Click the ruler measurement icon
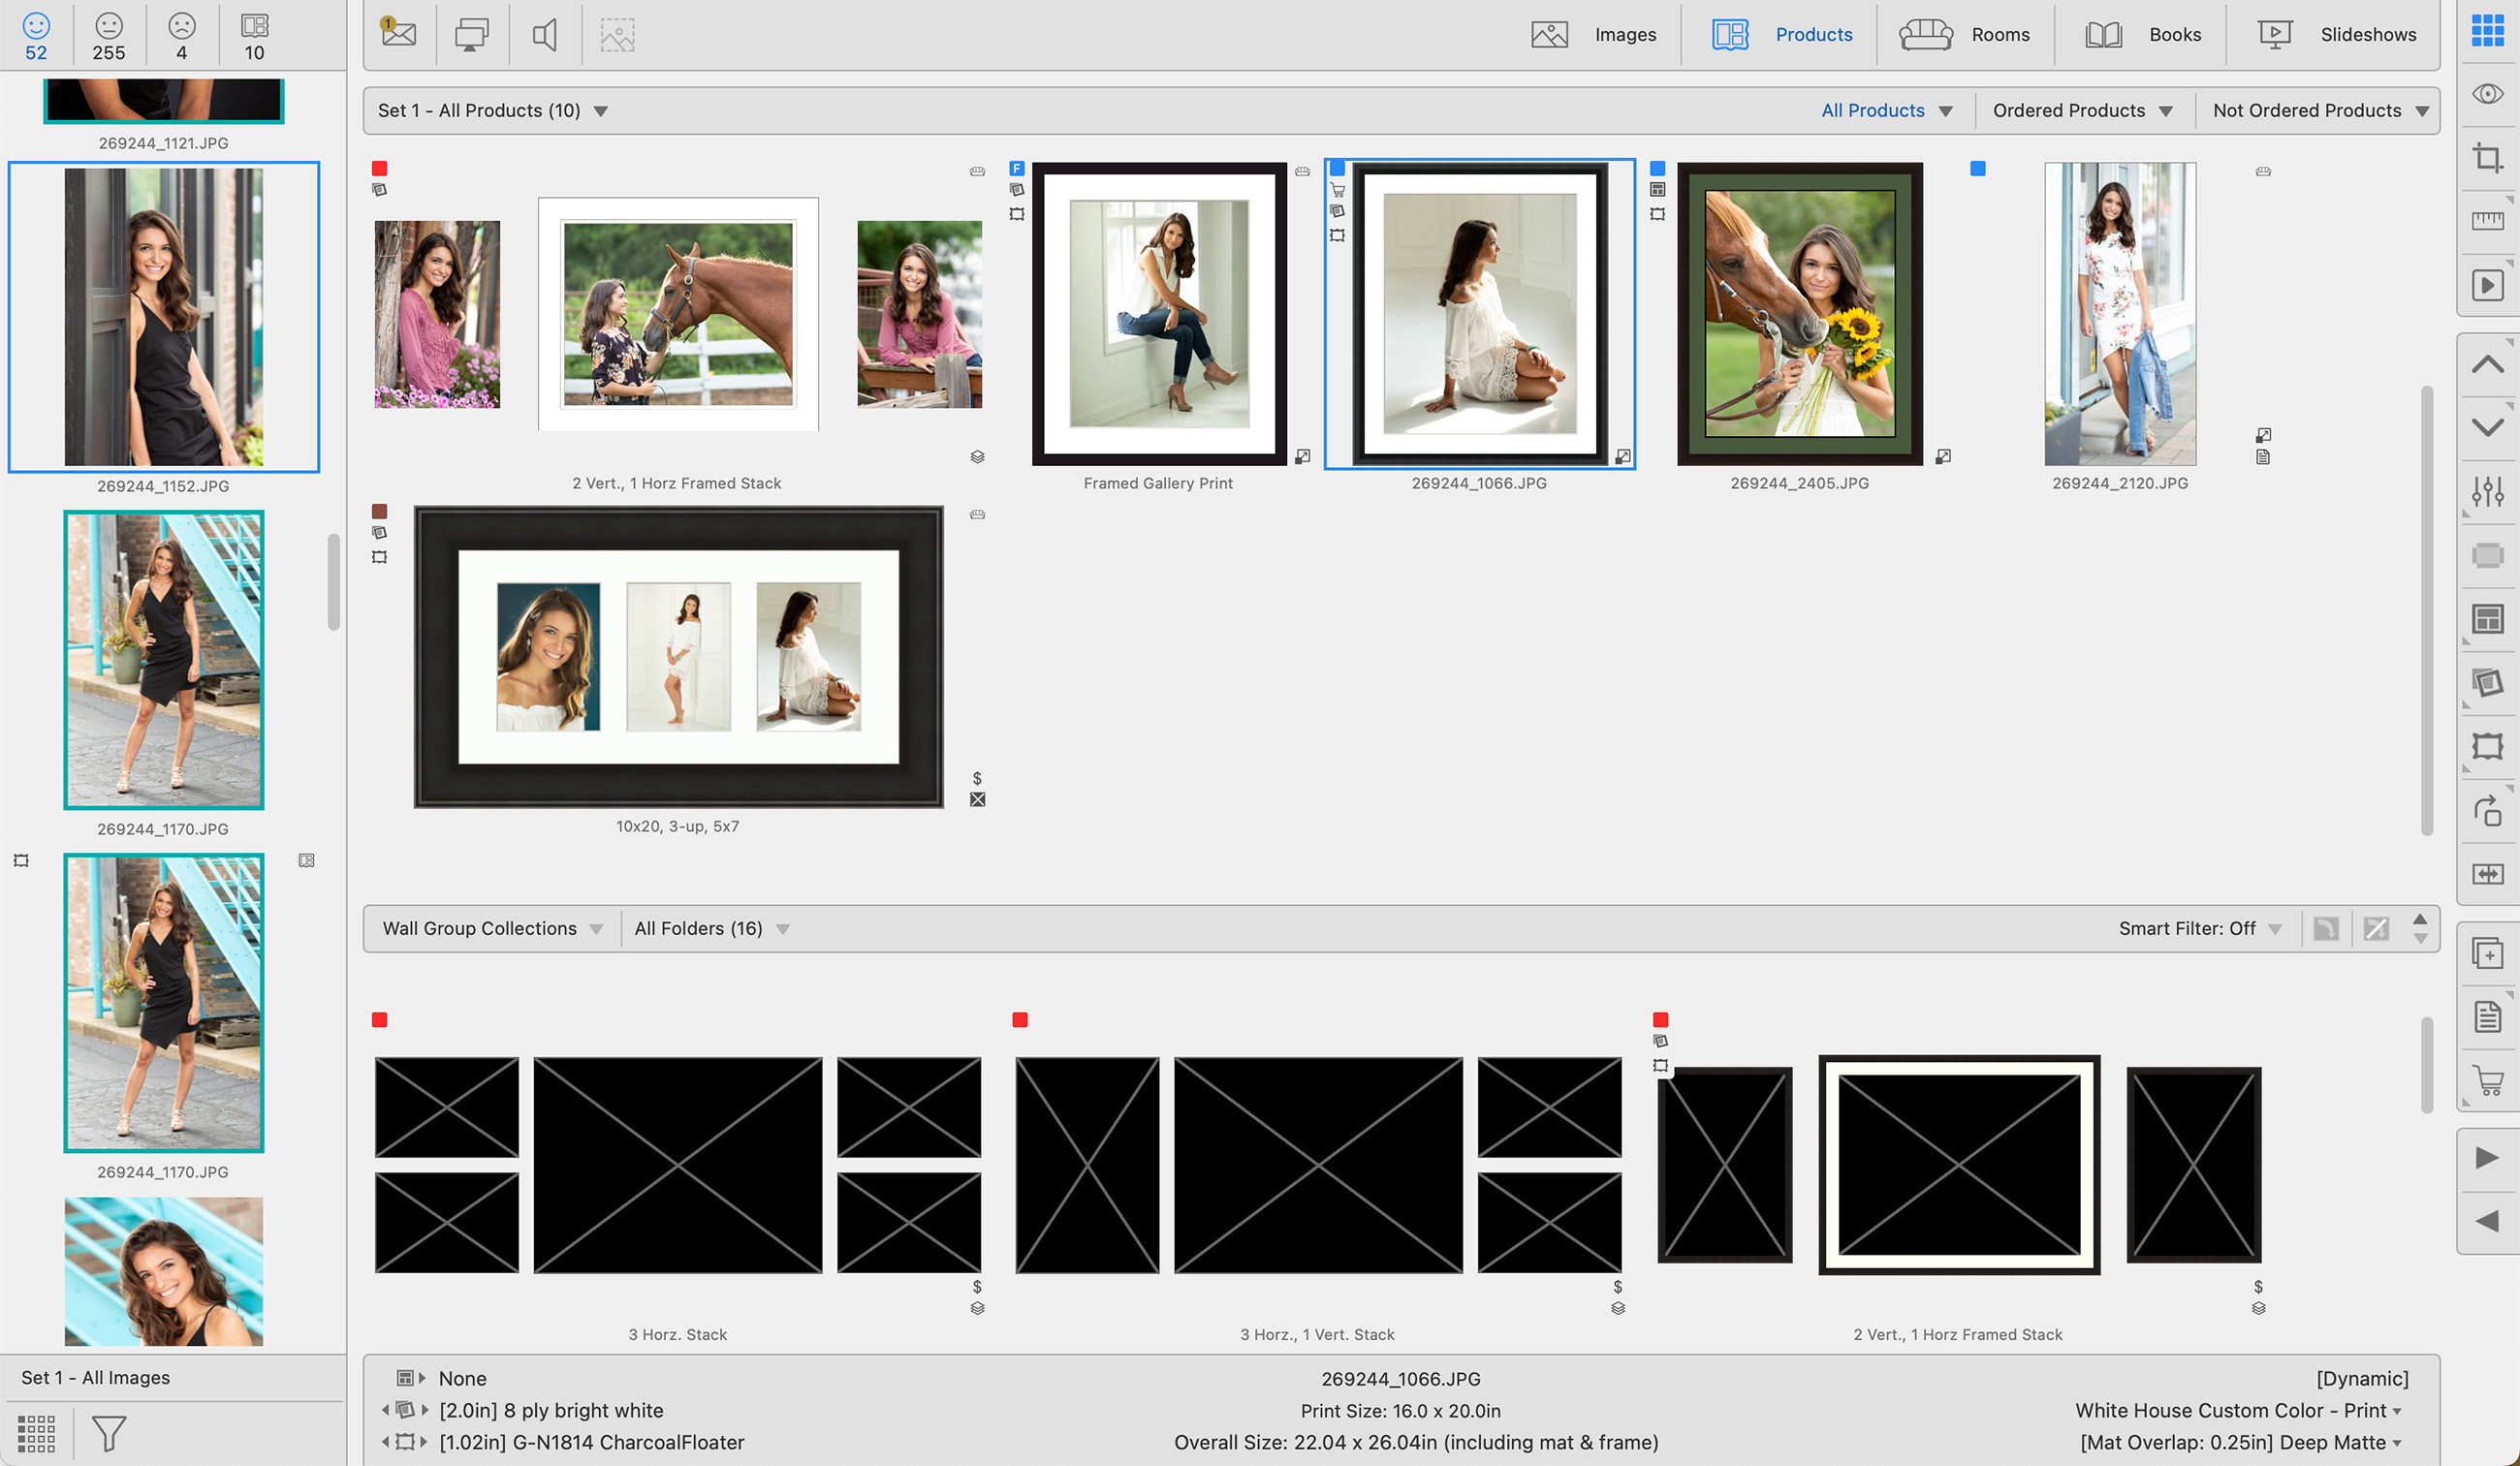 click(x=2487, y=221)
